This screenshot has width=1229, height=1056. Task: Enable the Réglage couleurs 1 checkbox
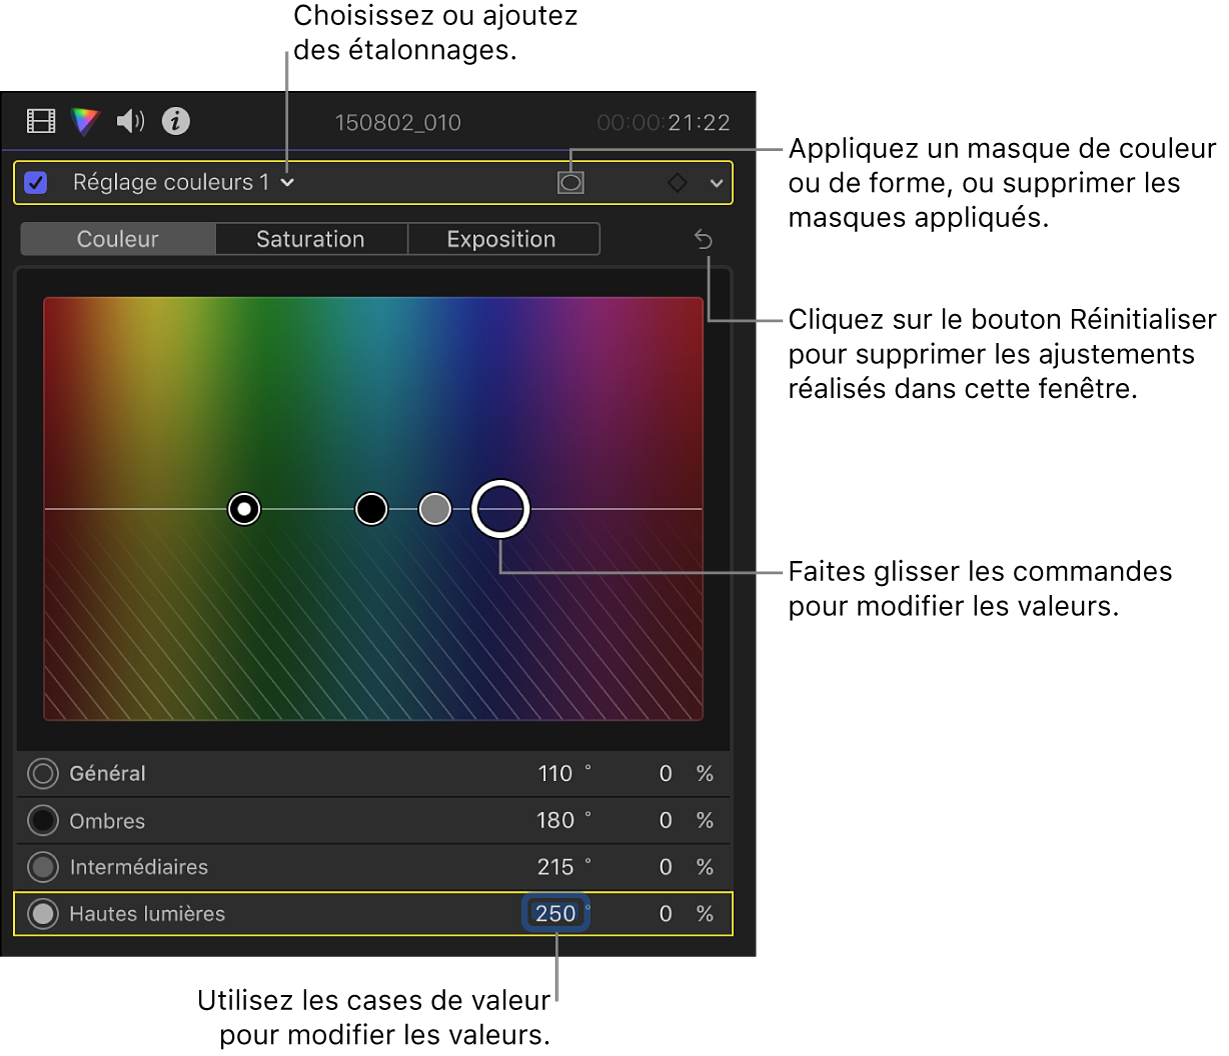(x=37, y=182)
